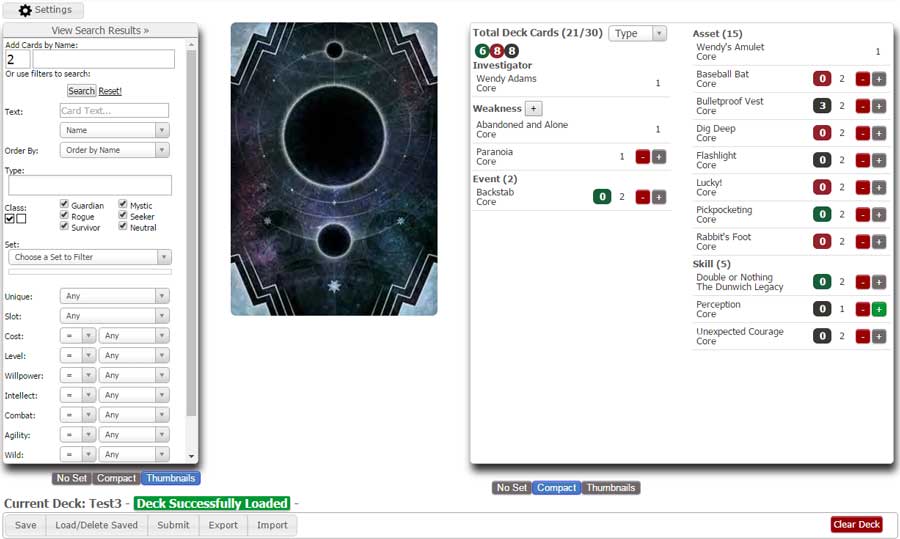
Task: Click the checked select-all class box
Action: (10, 219)
